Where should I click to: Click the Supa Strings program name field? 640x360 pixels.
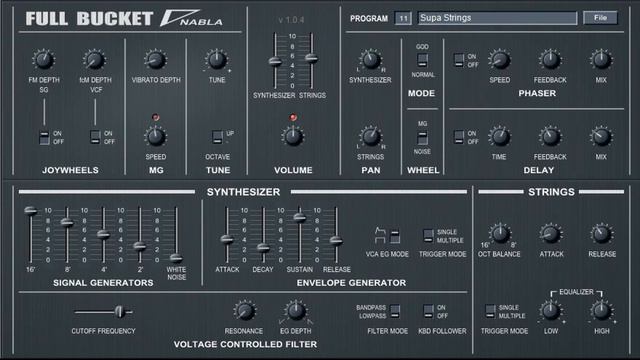[x=497, y=18]
